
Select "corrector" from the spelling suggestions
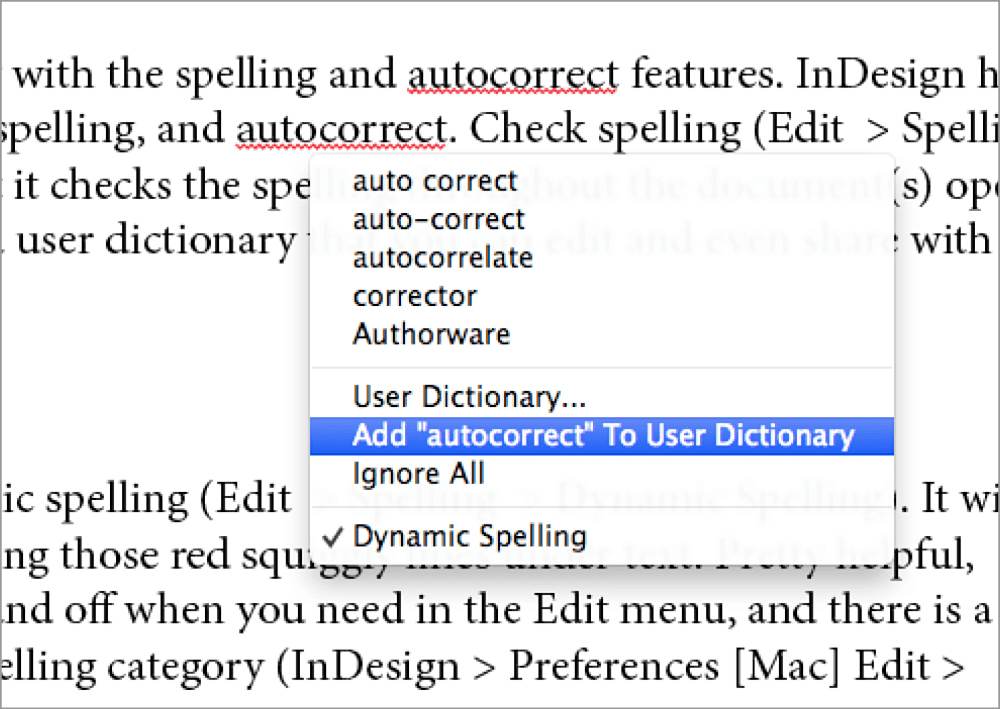click(x=413, y=295)
